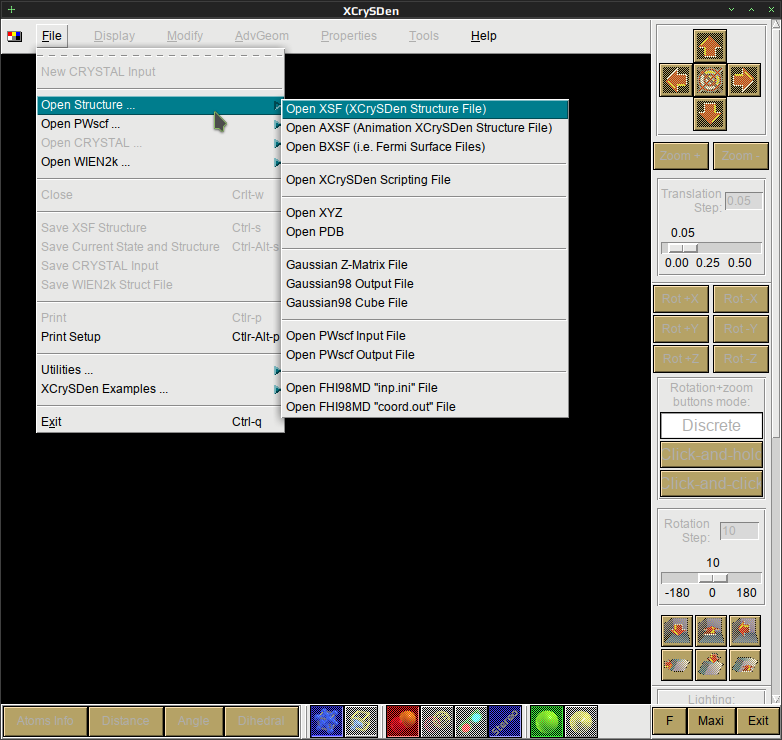
Task: Choose Open FHI98MD "coord.out" File
Action: [425, 406]
